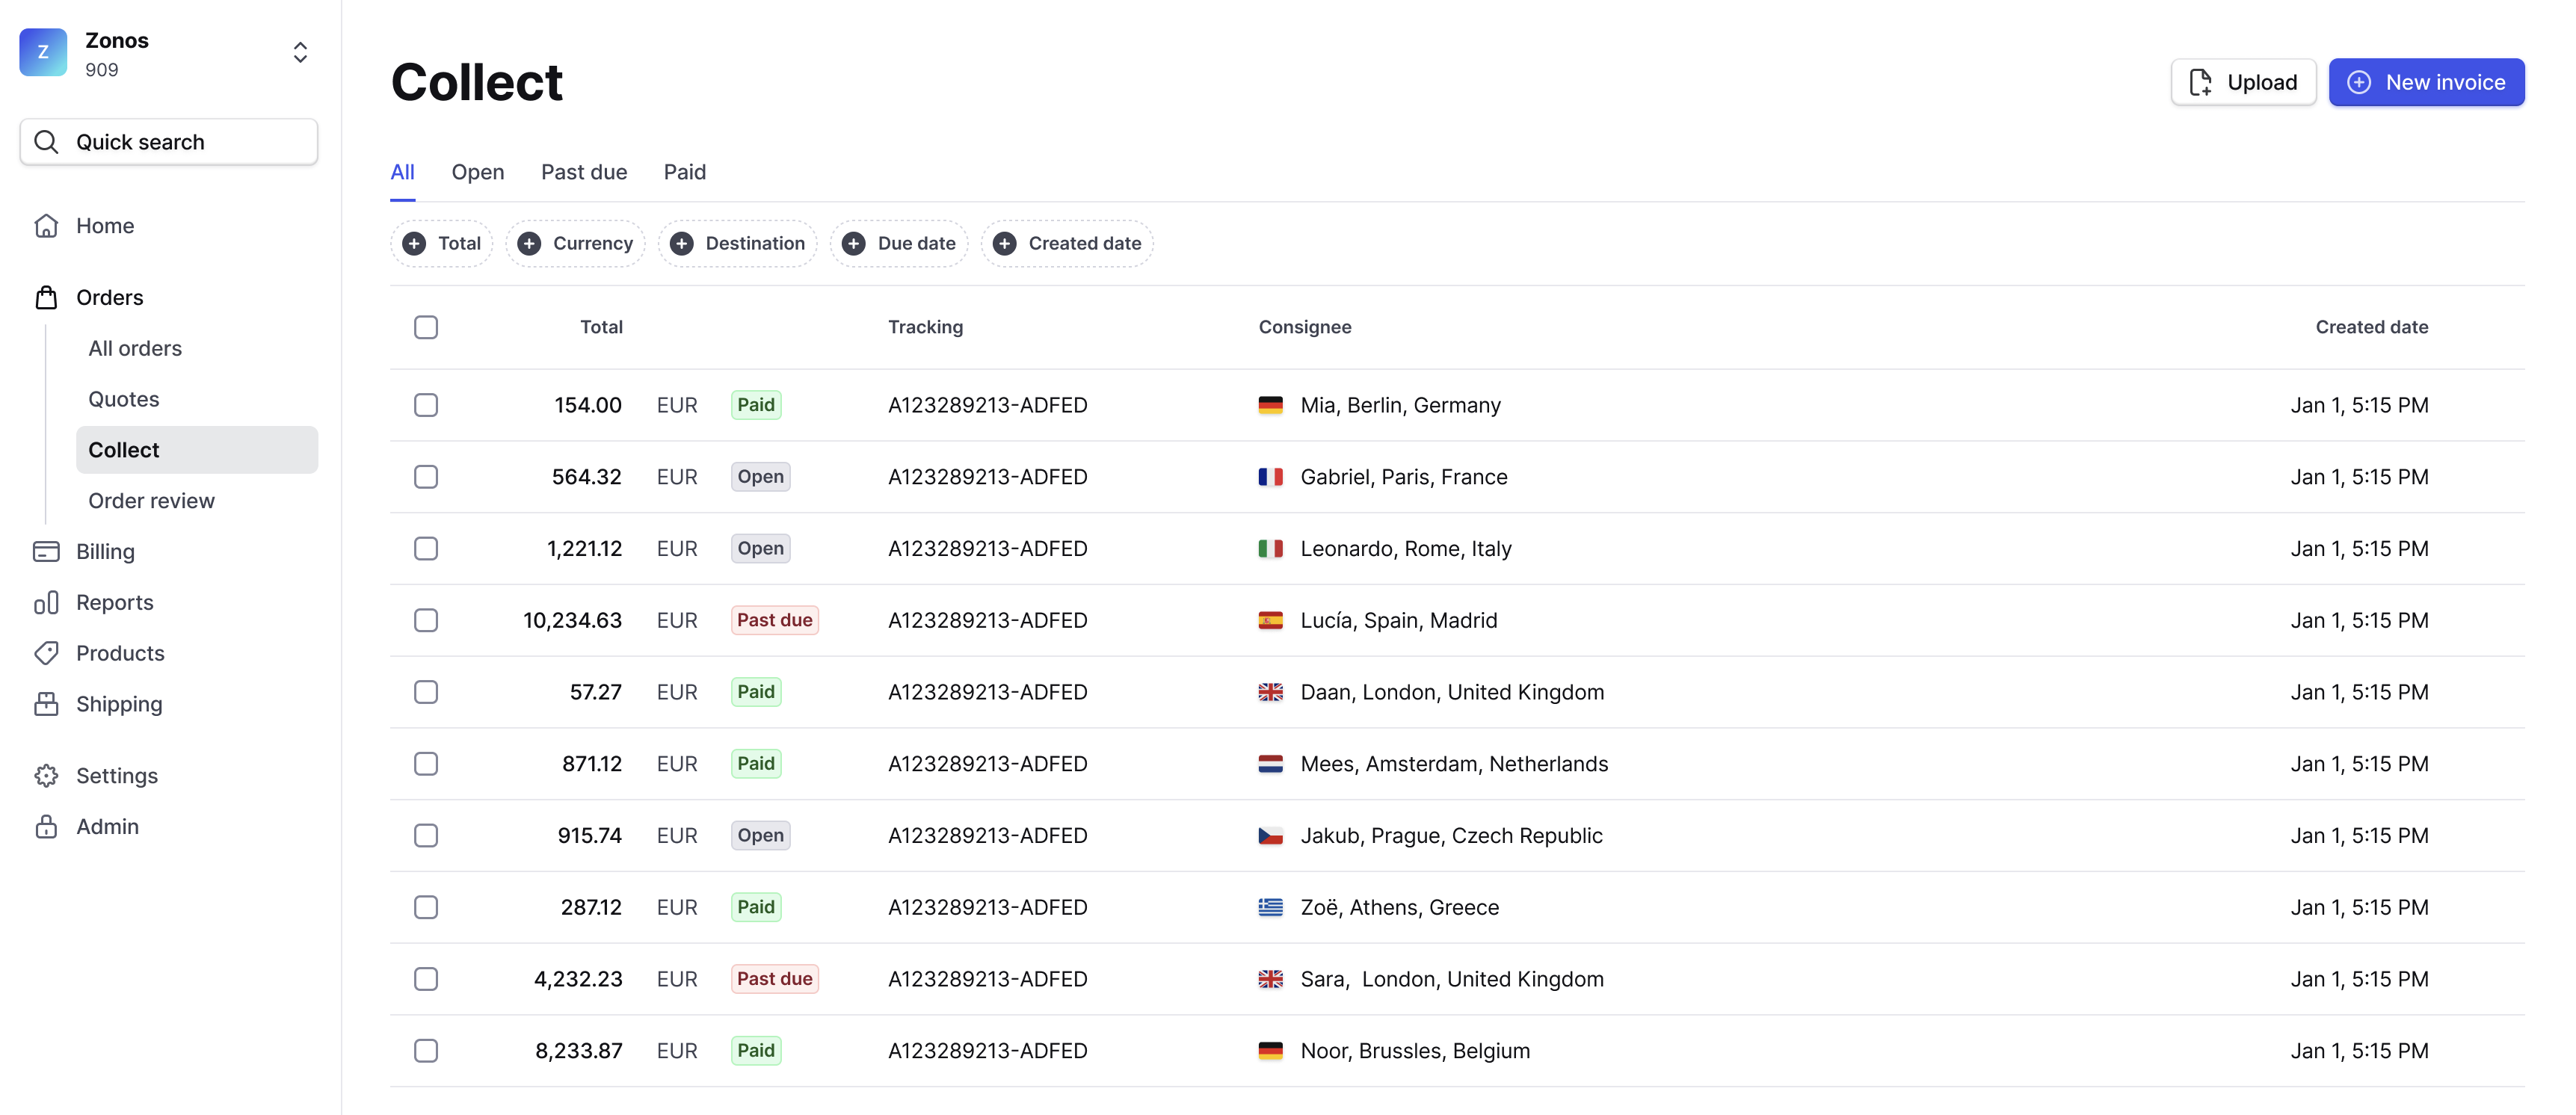Expand the Total filter dropdown
The width and height of the screenshot is (2576, 1115).
click(x=442, y=243)
